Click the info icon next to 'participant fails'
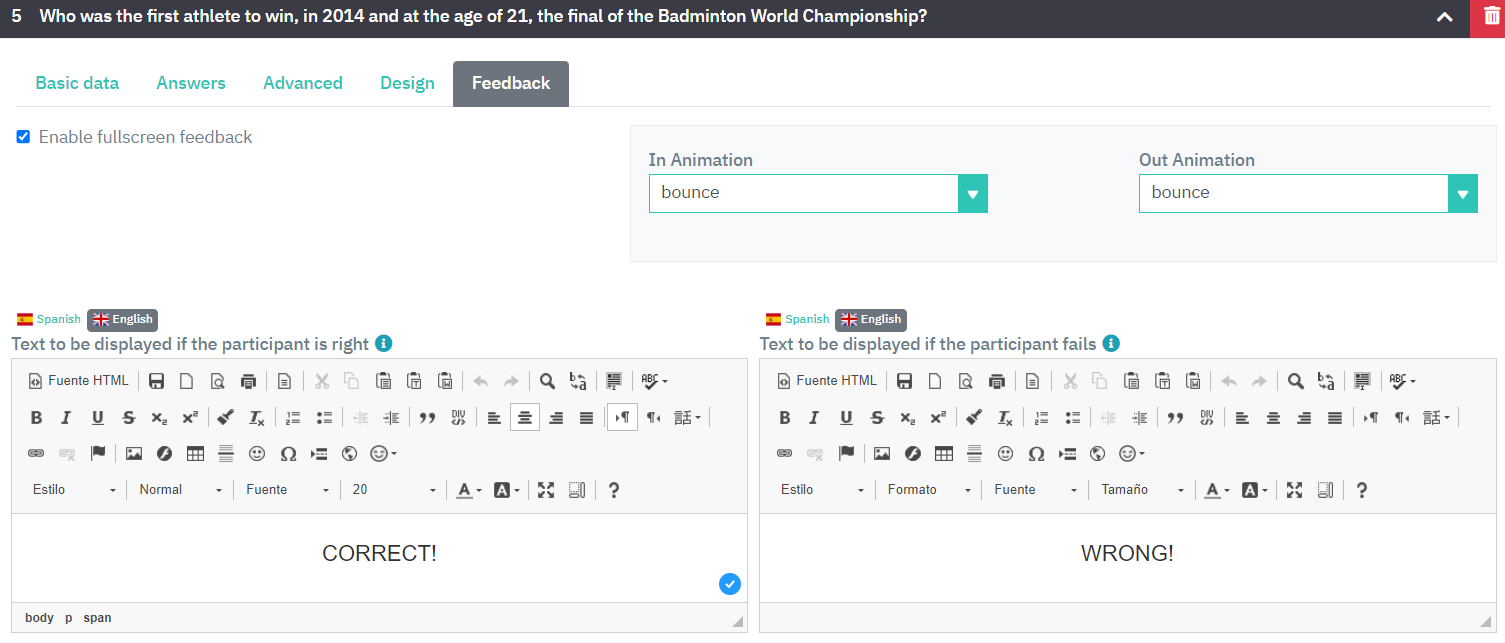This screenshot has height=643, width=1505. 1111,343
